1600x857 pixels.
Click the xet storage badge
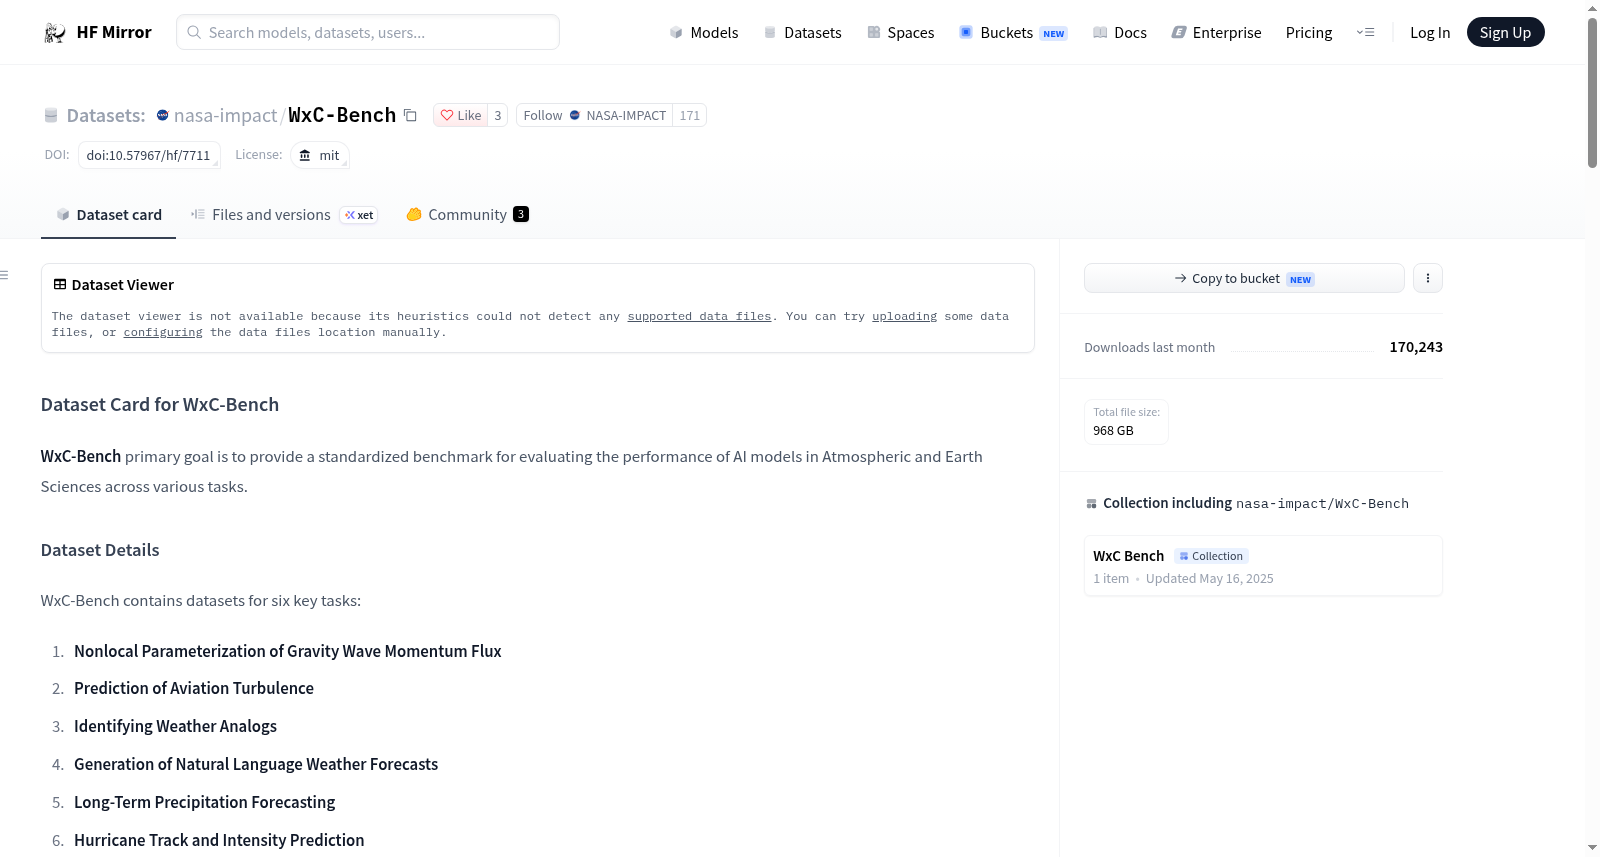tap(359, 215)
